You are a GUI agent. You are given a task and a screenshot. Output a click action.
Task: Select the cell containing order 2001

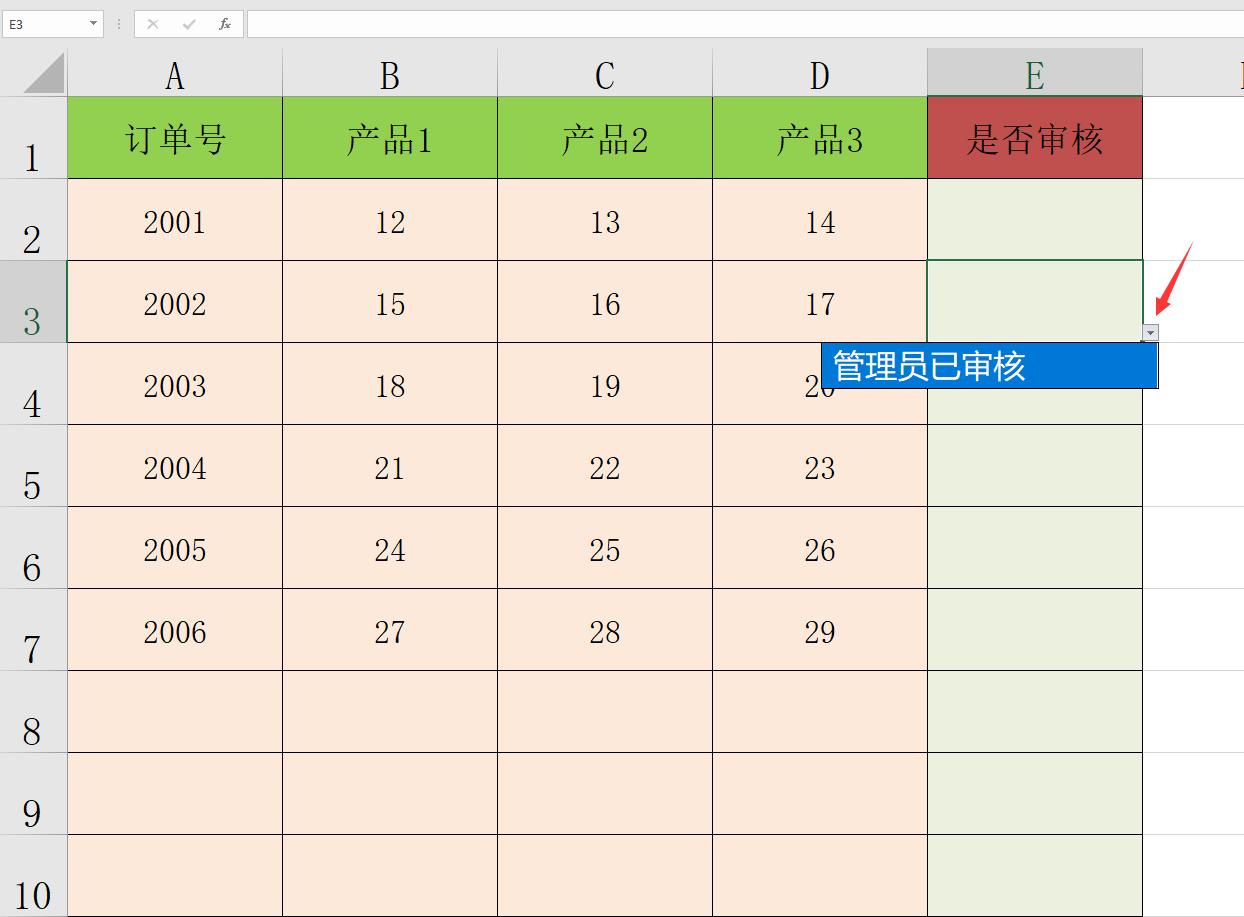click(x=174, y=221)
